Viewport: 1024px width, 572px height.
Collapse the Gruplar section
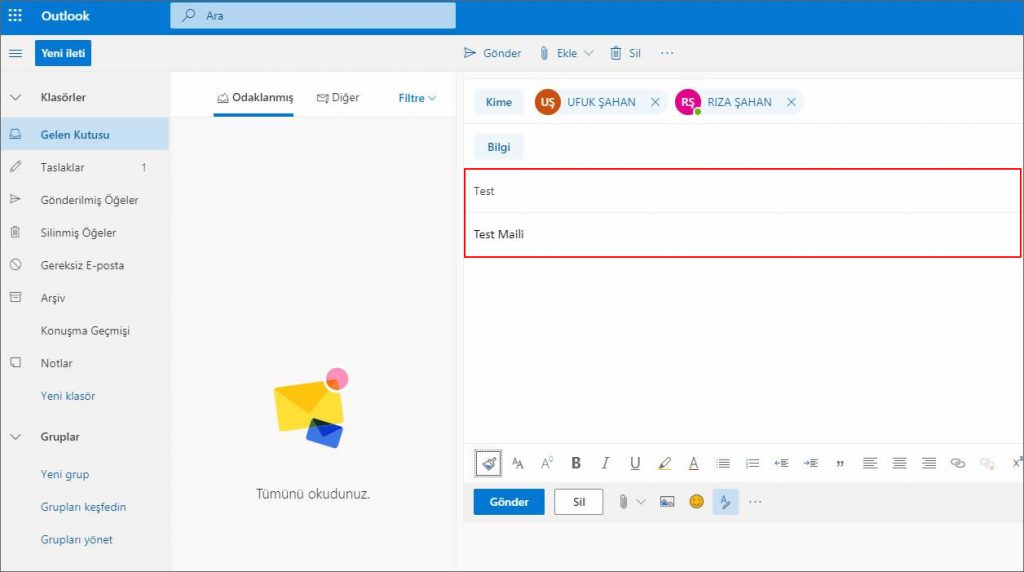tap(16, 437)
